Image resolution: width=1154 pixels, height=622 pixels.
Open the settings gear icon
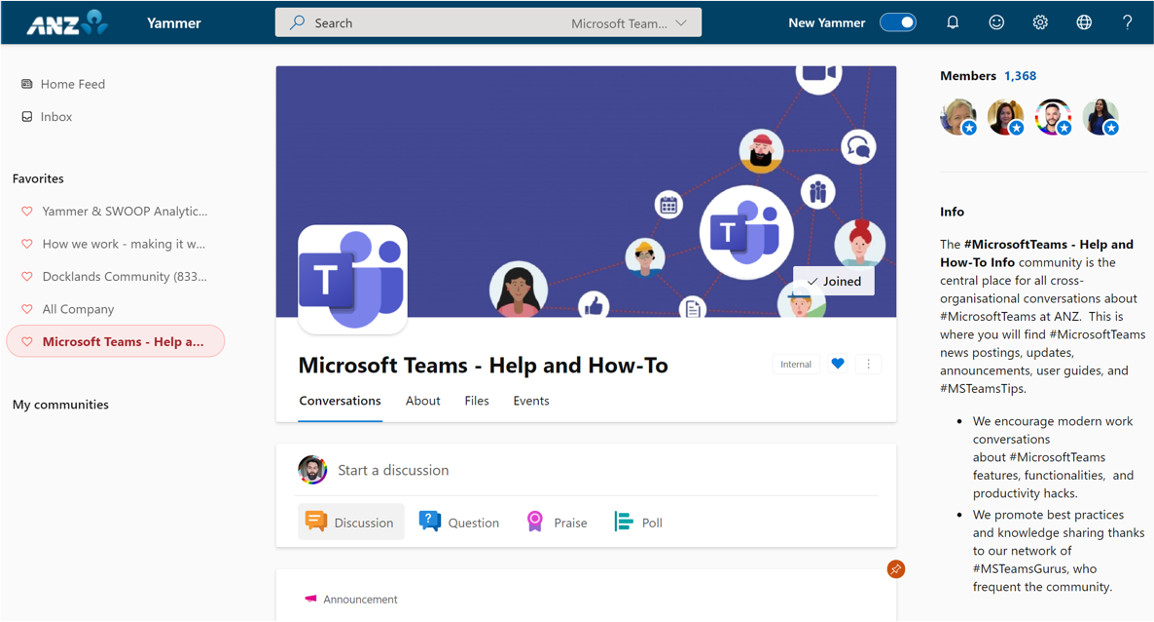tap(1040, 23)
